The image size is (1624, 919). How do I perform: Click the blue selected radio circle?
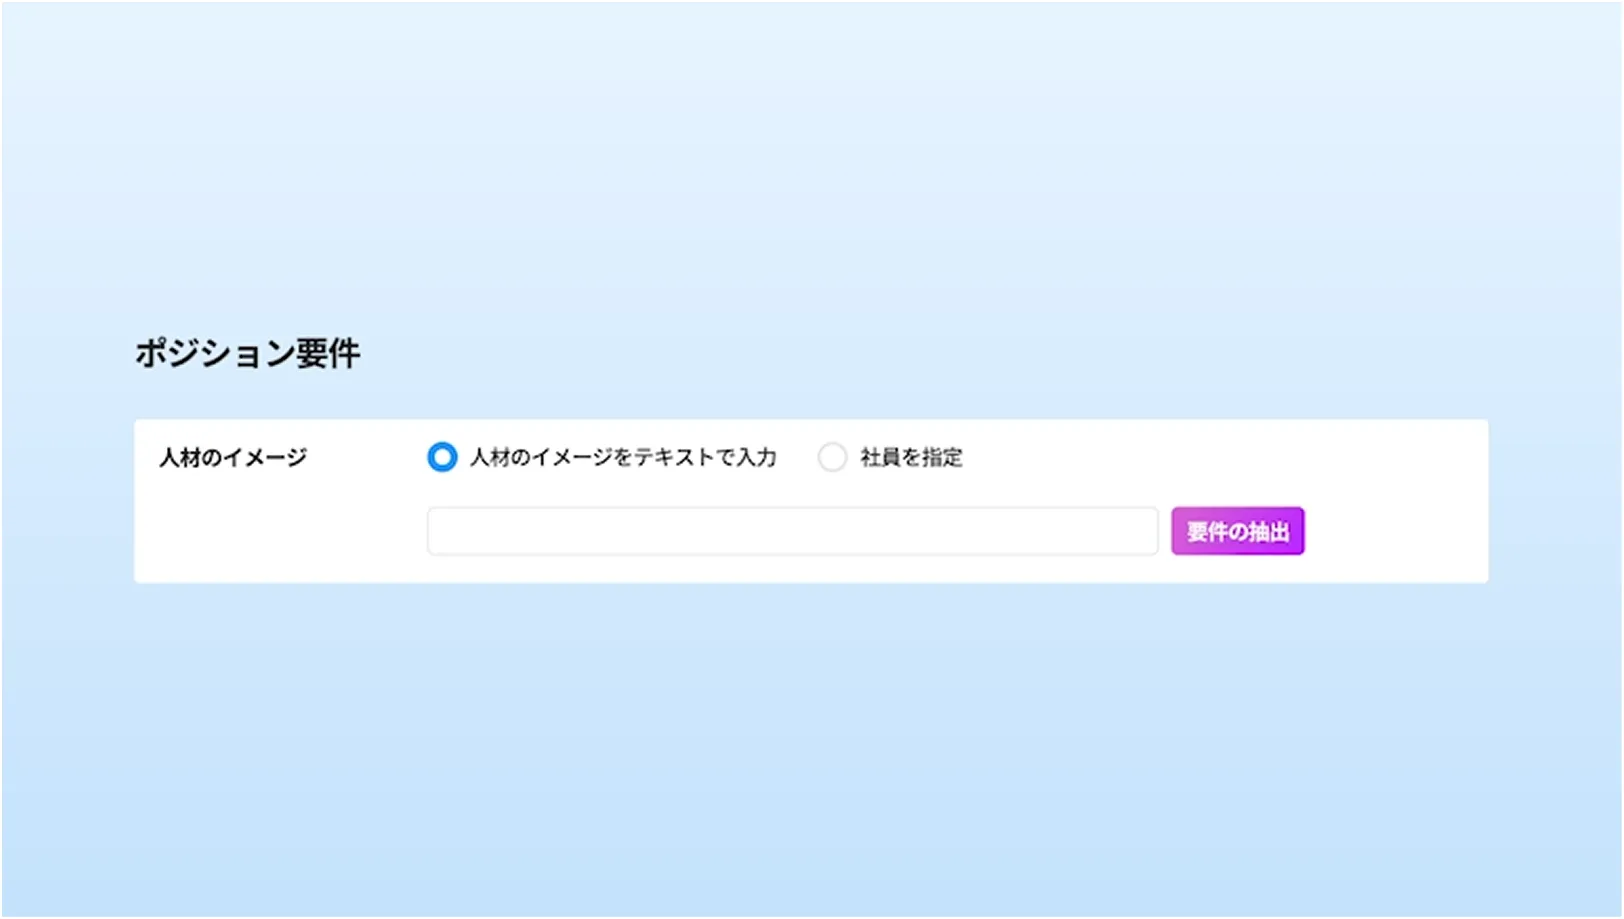(442, 457)
